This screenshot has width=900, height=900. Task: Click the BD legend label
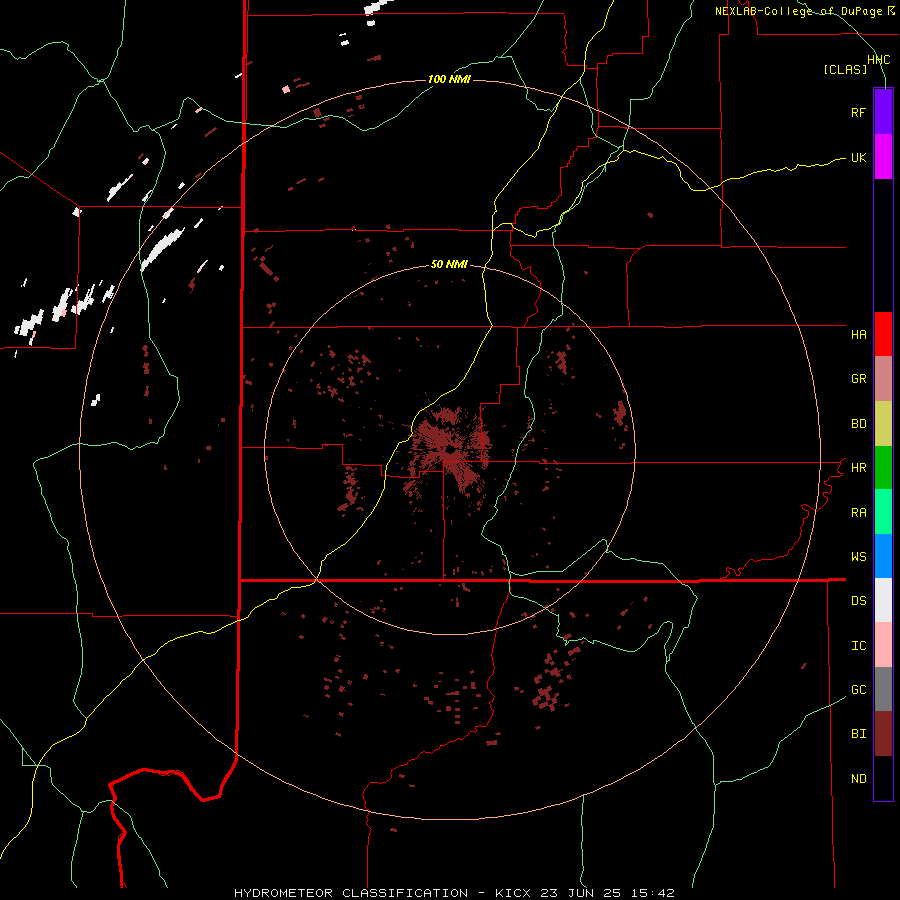pos(858,424)
